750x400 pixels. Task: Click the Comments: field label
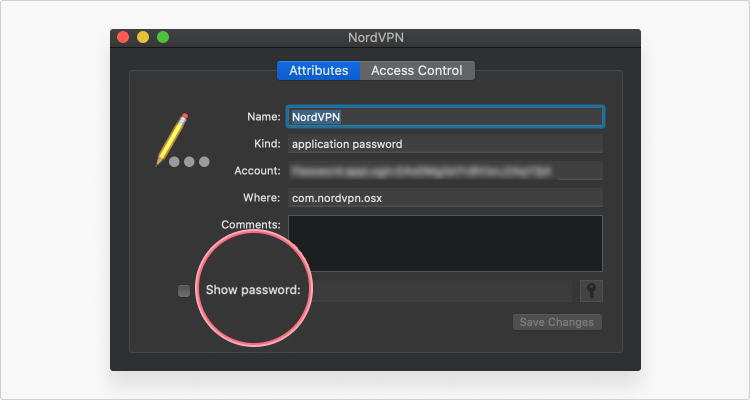(251, 224)
